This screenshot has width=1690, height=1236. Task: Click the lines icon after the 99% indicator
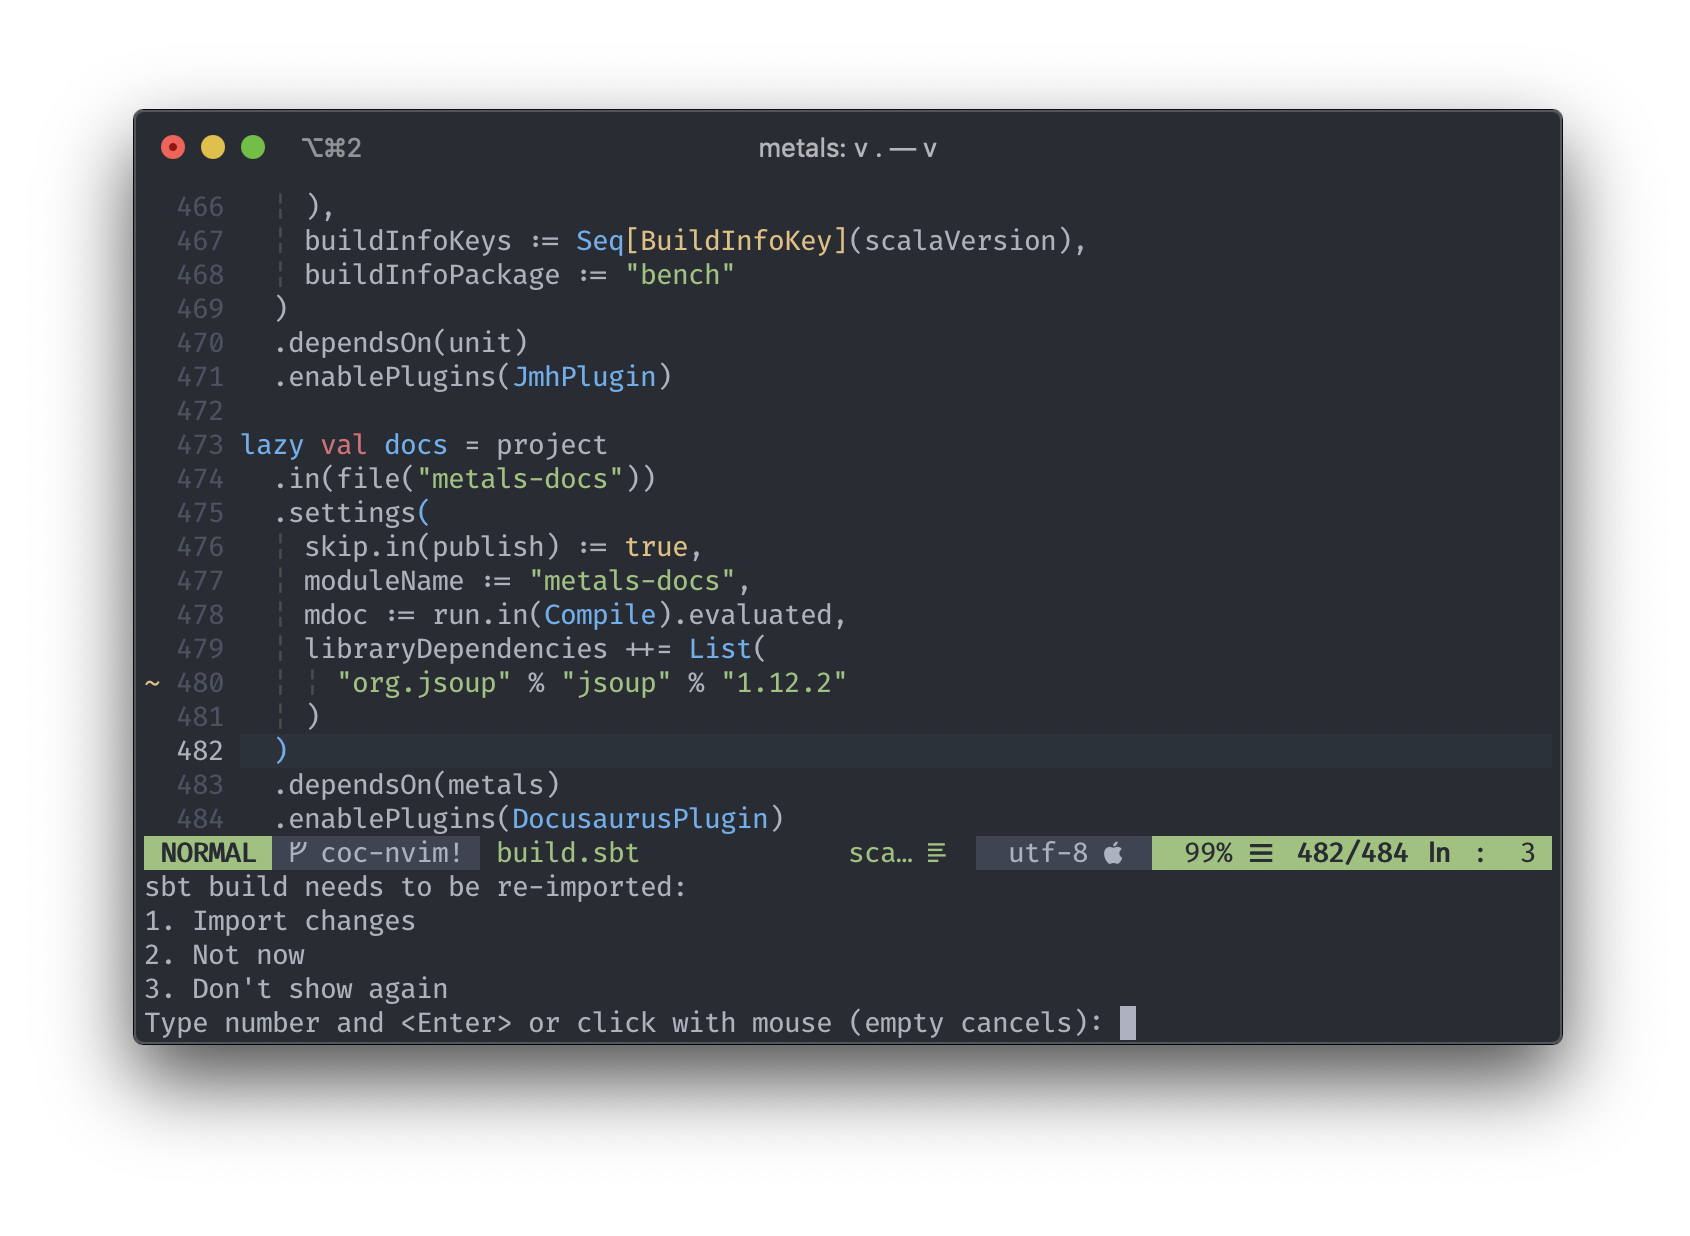click(1261, 853)
